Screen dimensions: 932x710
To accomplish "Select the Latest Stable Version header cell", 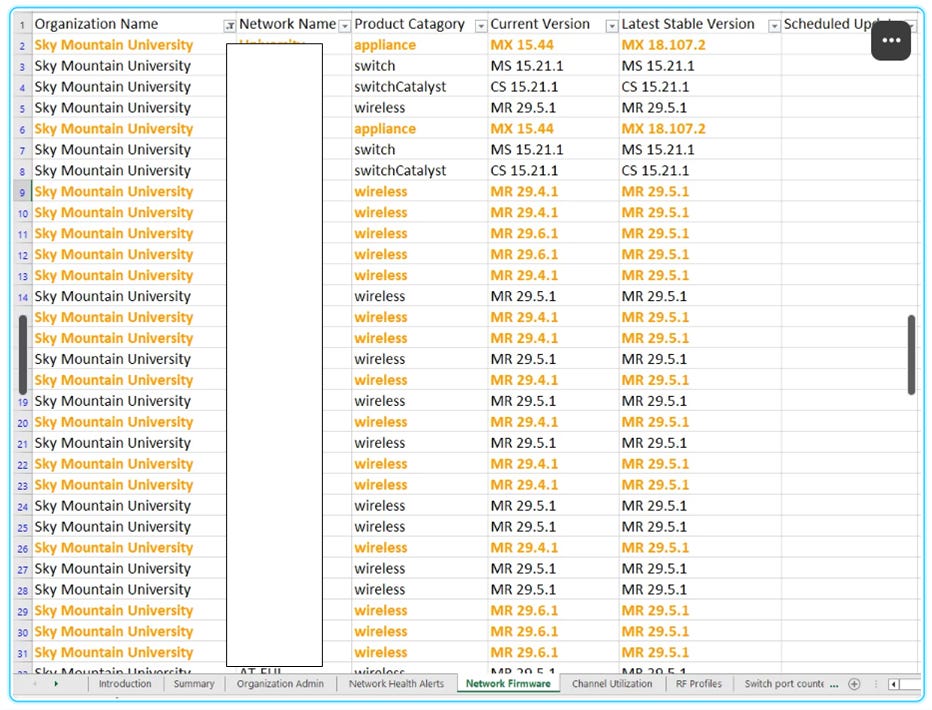I will point(700,24).
